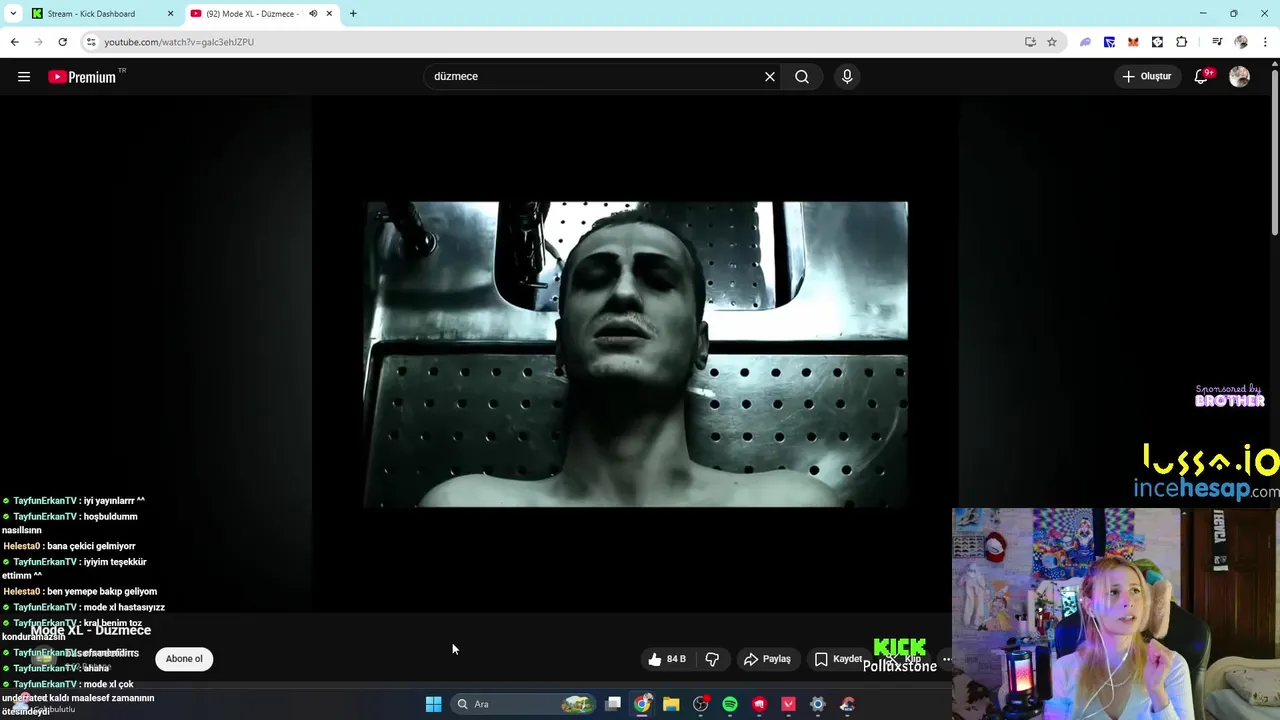Click the Paylaş share button
The height and width of the screenshot is (720, 1280).
[767, 659]
